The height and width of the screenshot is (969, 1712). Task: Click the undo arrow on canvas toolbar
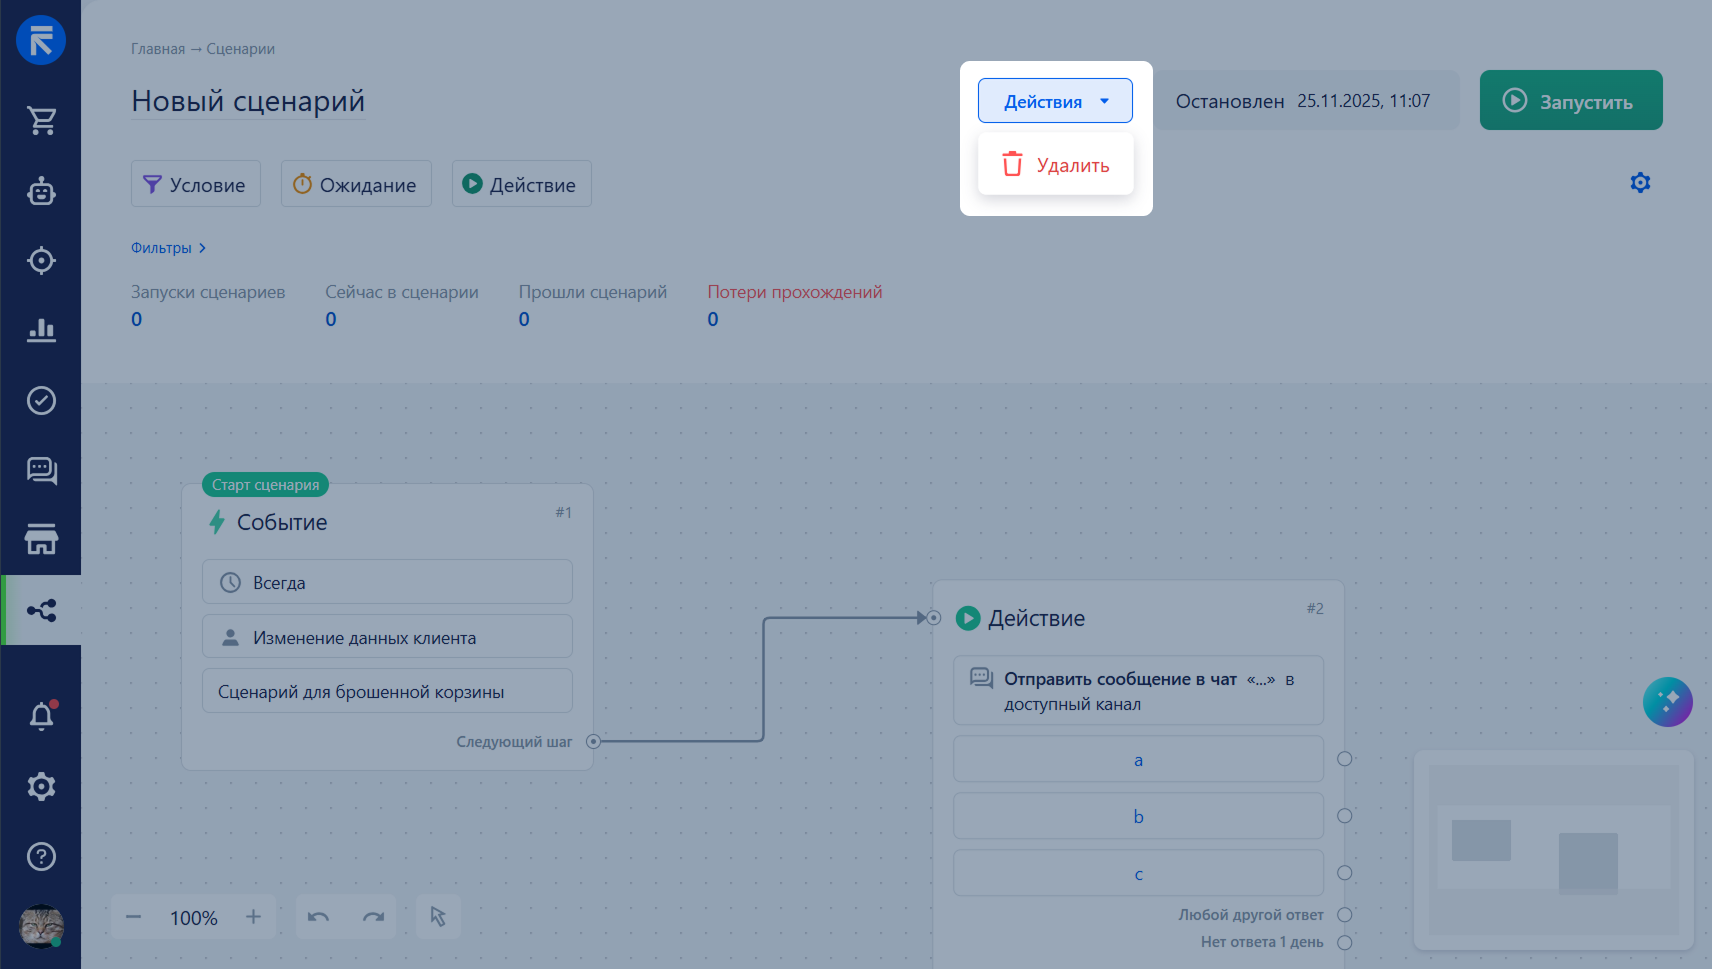[x=318, y=917]
